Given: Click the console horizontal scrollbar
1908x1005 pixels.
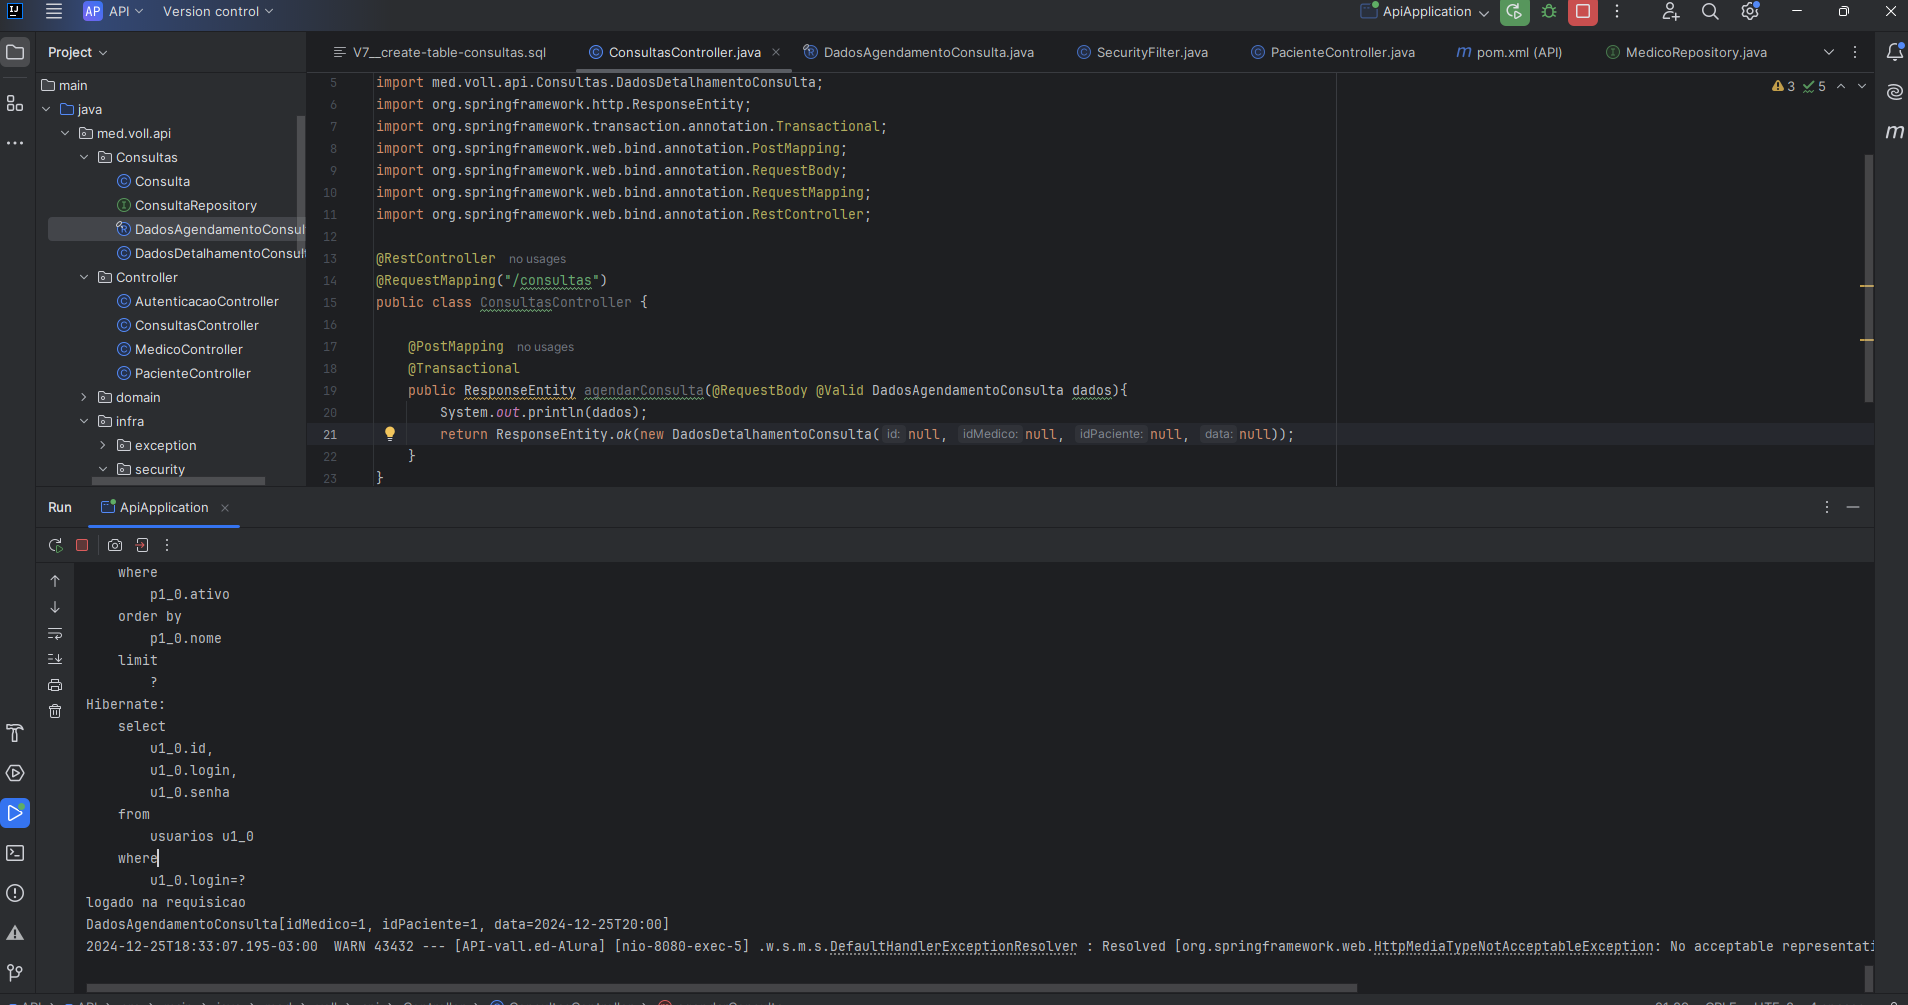Looking at the screenshot, I should pos(721,988).
